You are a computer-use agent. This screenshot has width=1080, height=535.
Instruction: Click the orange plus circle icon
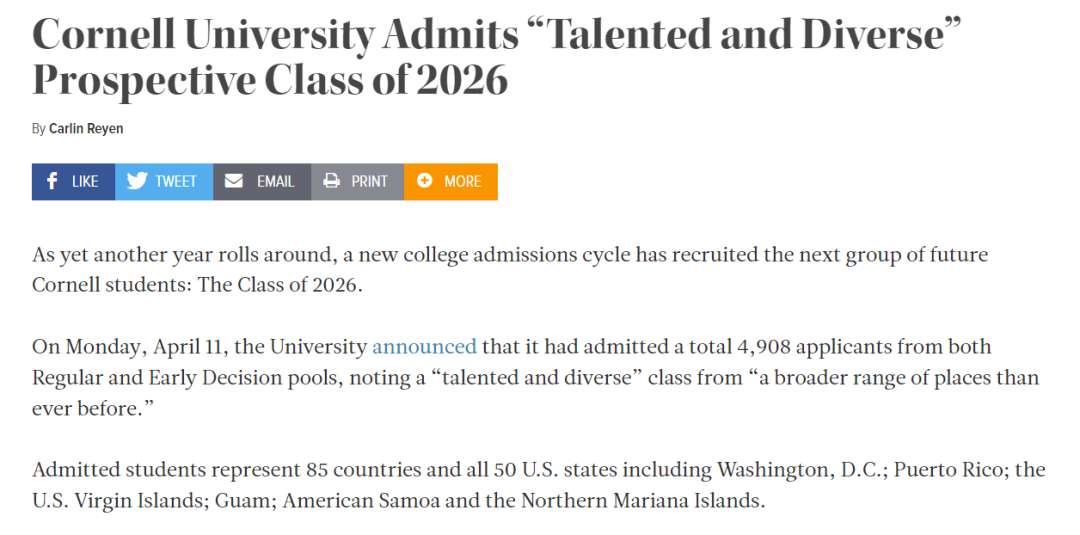point(425,182)
